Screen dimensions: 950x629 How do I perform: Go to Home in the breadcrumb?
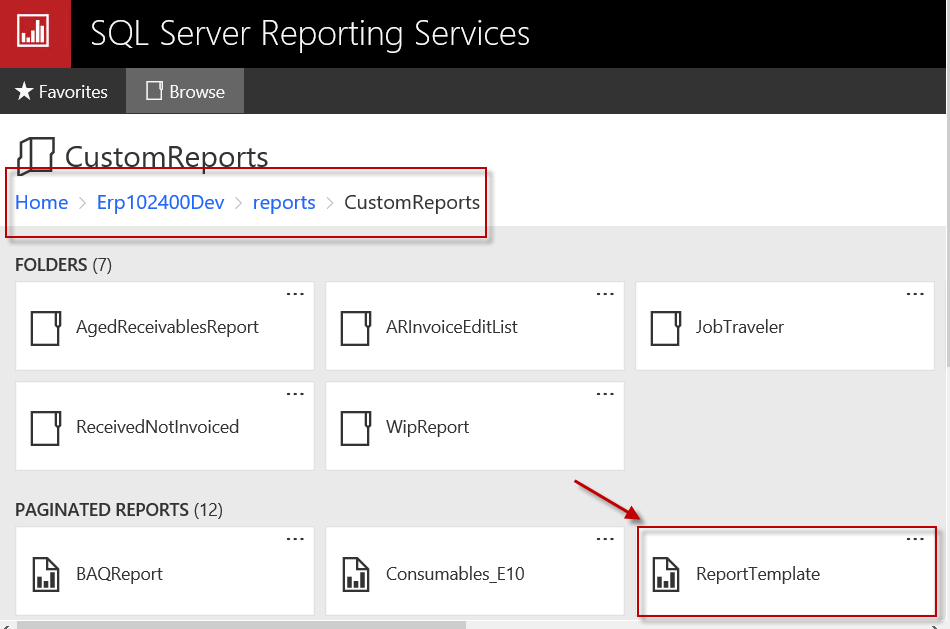[41, 203]
